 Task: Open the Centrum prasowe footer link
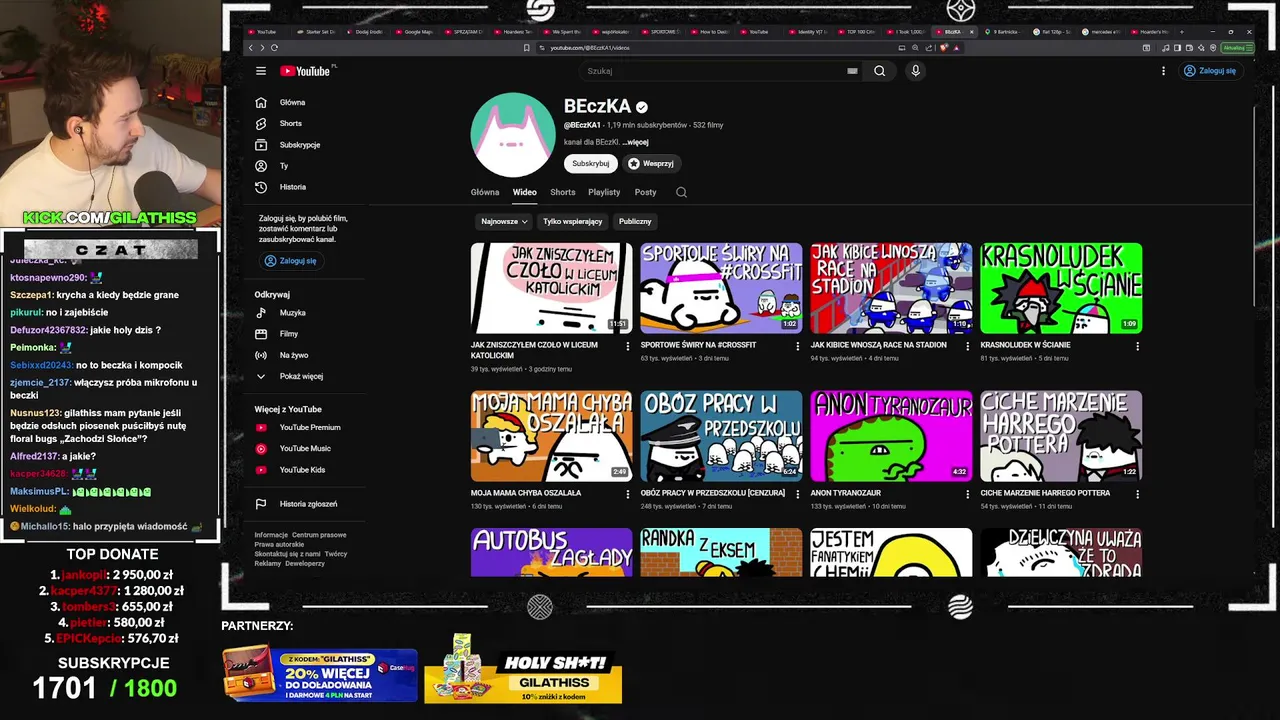(x=319, y=535)
